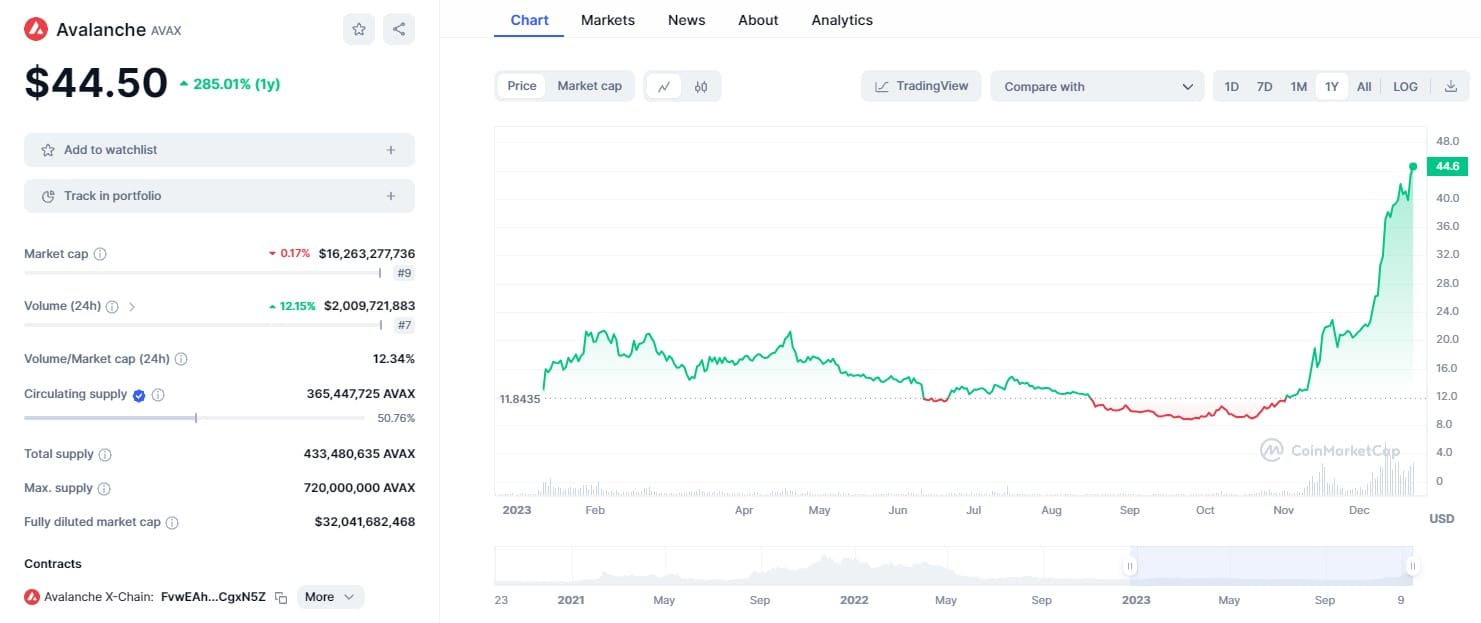Open the Market cap info tooltip icon
The width and height of the screenshot is (1481, 623).
tap(100, 254)
